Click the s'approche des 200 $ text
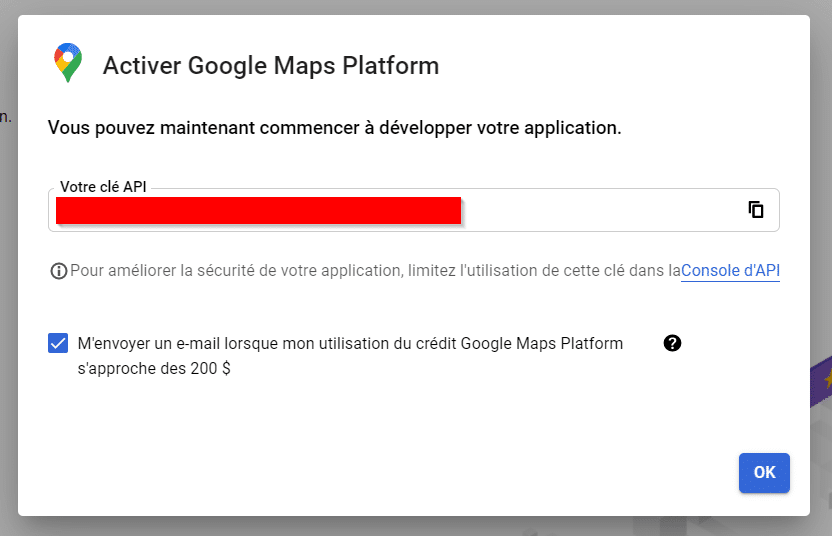Viewport: 832px width, 536px height. coord(154,367)
